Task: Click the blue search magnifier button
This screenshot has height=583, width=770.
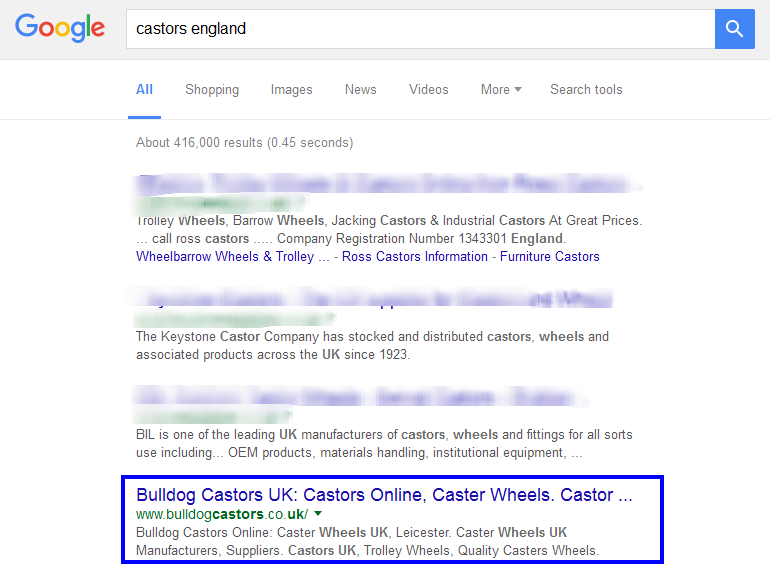Action: (734, 28)
